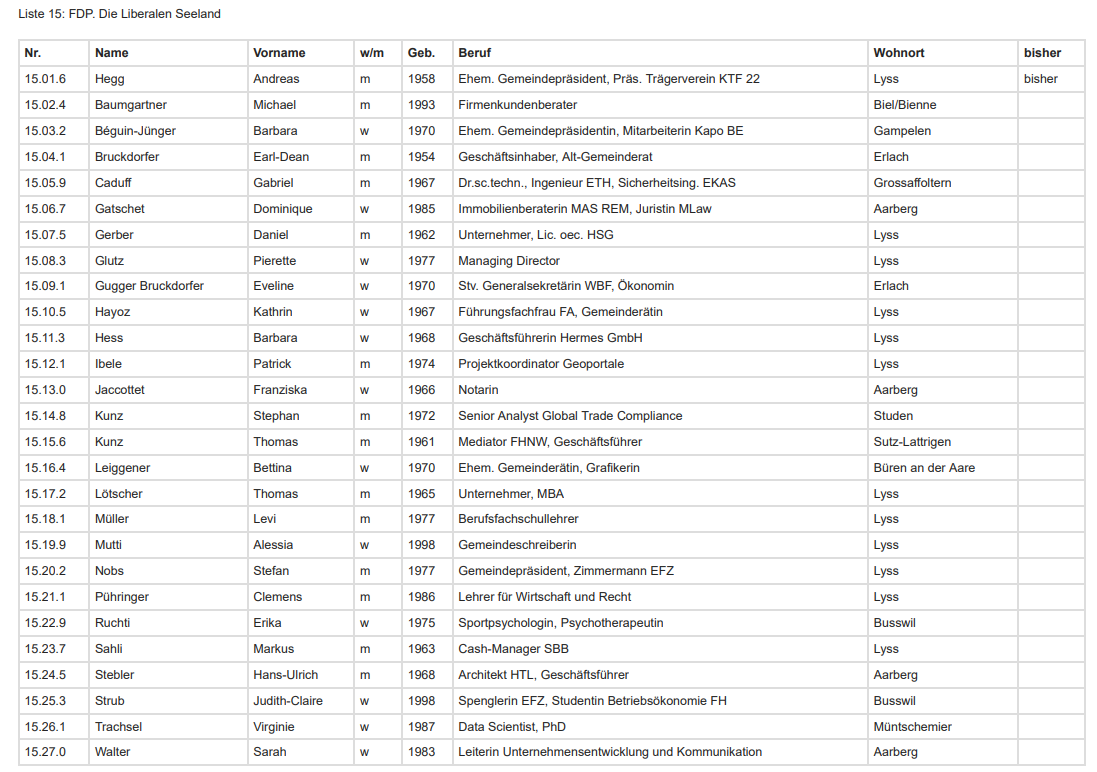The image size is (1097, 772).
Task: Select the first name 'Judith-Claire'
Action: pos(288,701)
